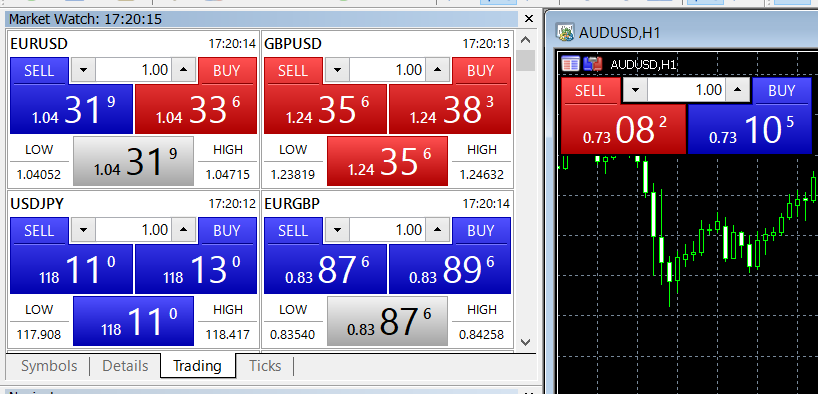This screenshot has height=394, width=818.
Task: Click the one-click trading panel icon on AUDUSD chart
Action: coord(570,64)
